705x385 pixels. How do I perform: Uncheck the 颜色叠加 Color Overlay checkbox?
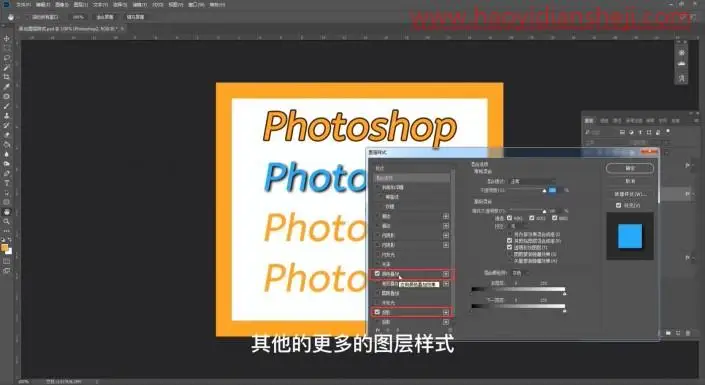pos(377,273)
